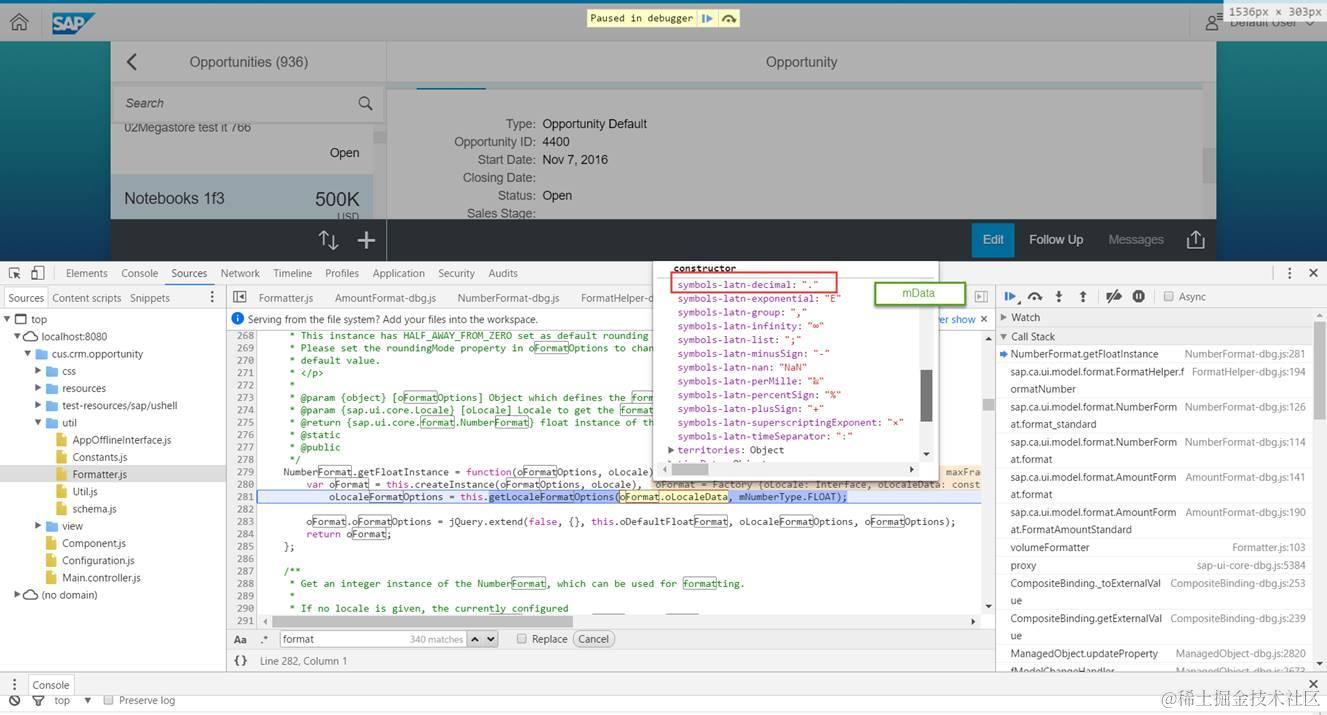Hide the file navigator pane

(240, 297)
